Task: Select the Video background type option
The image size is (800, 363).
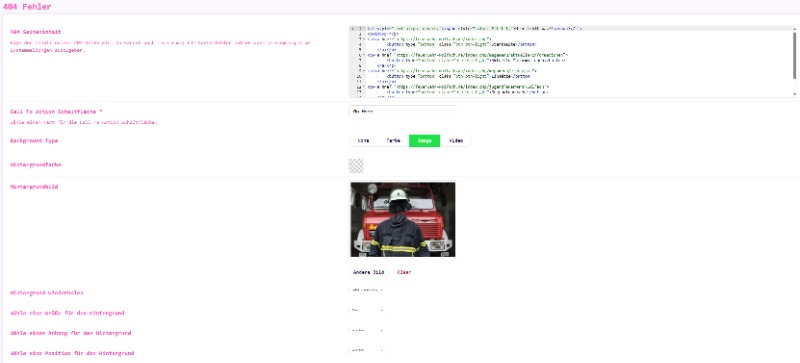Action: tap(456, 140)
